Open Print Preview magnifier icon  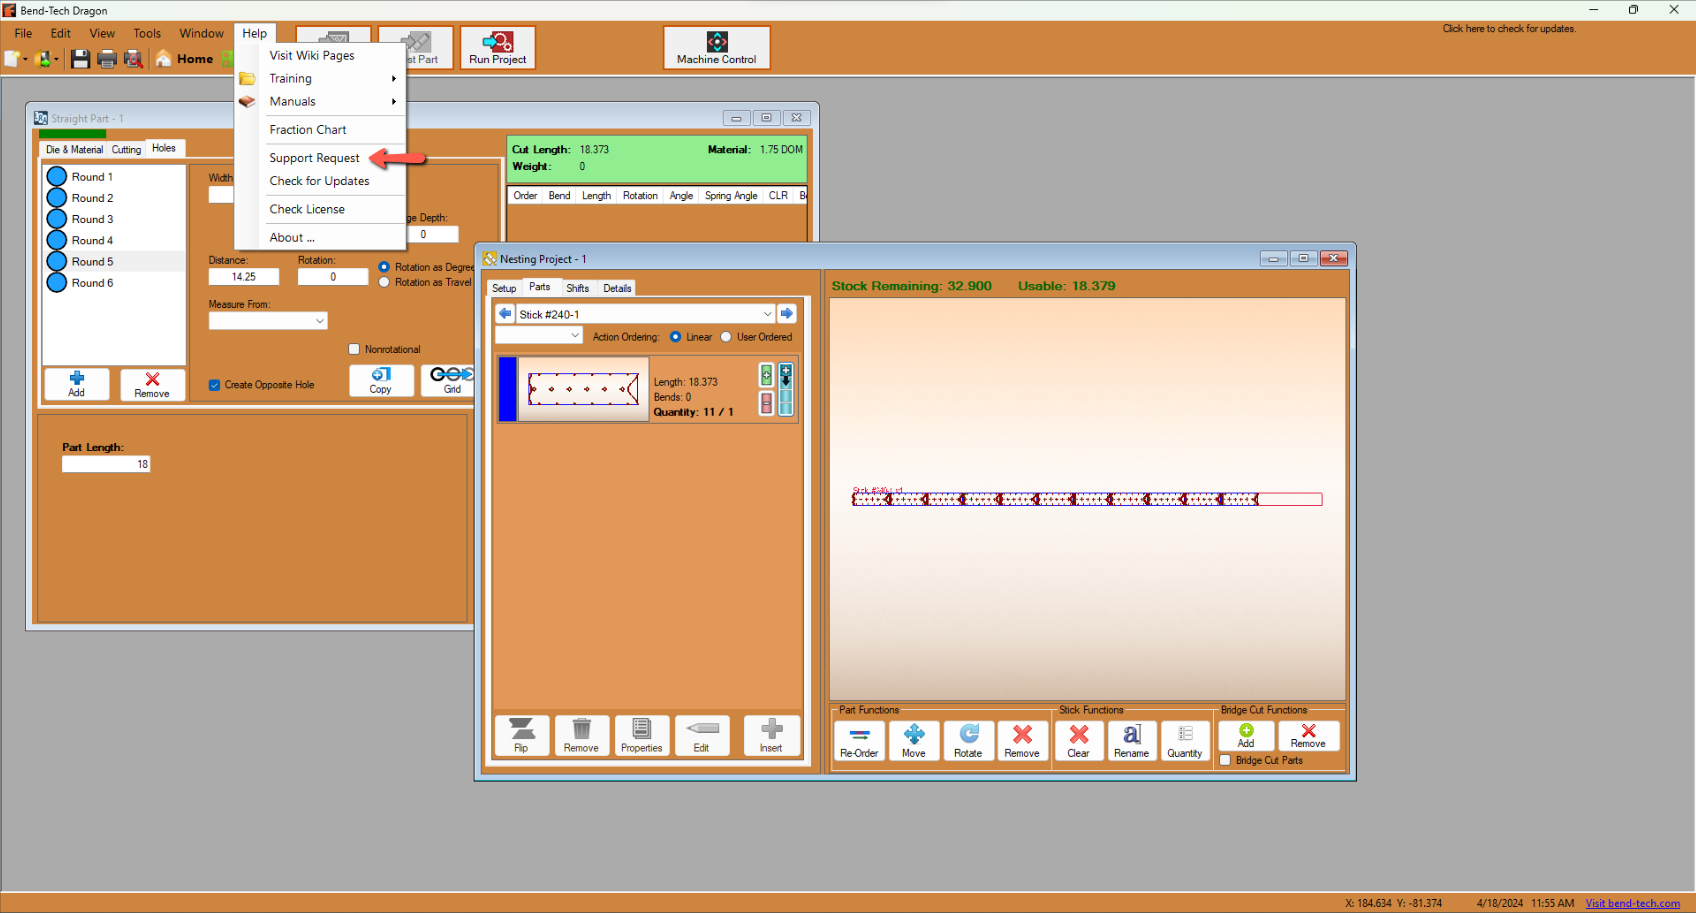point(133,59)
